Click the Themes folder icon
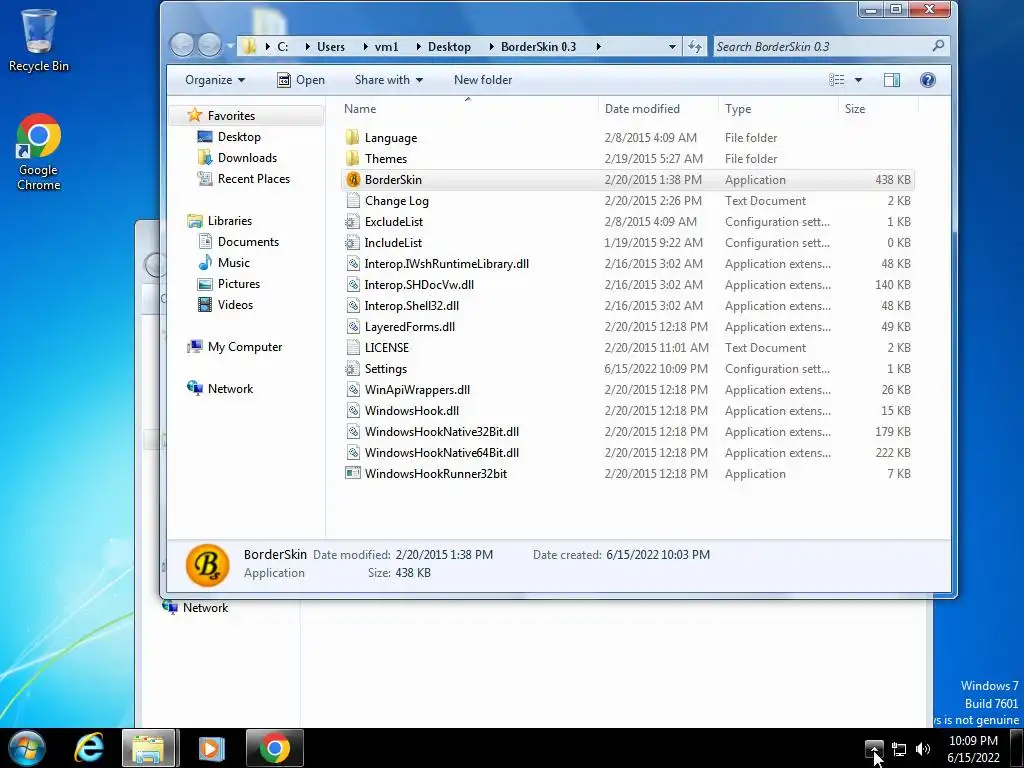 tap(353, 159)
